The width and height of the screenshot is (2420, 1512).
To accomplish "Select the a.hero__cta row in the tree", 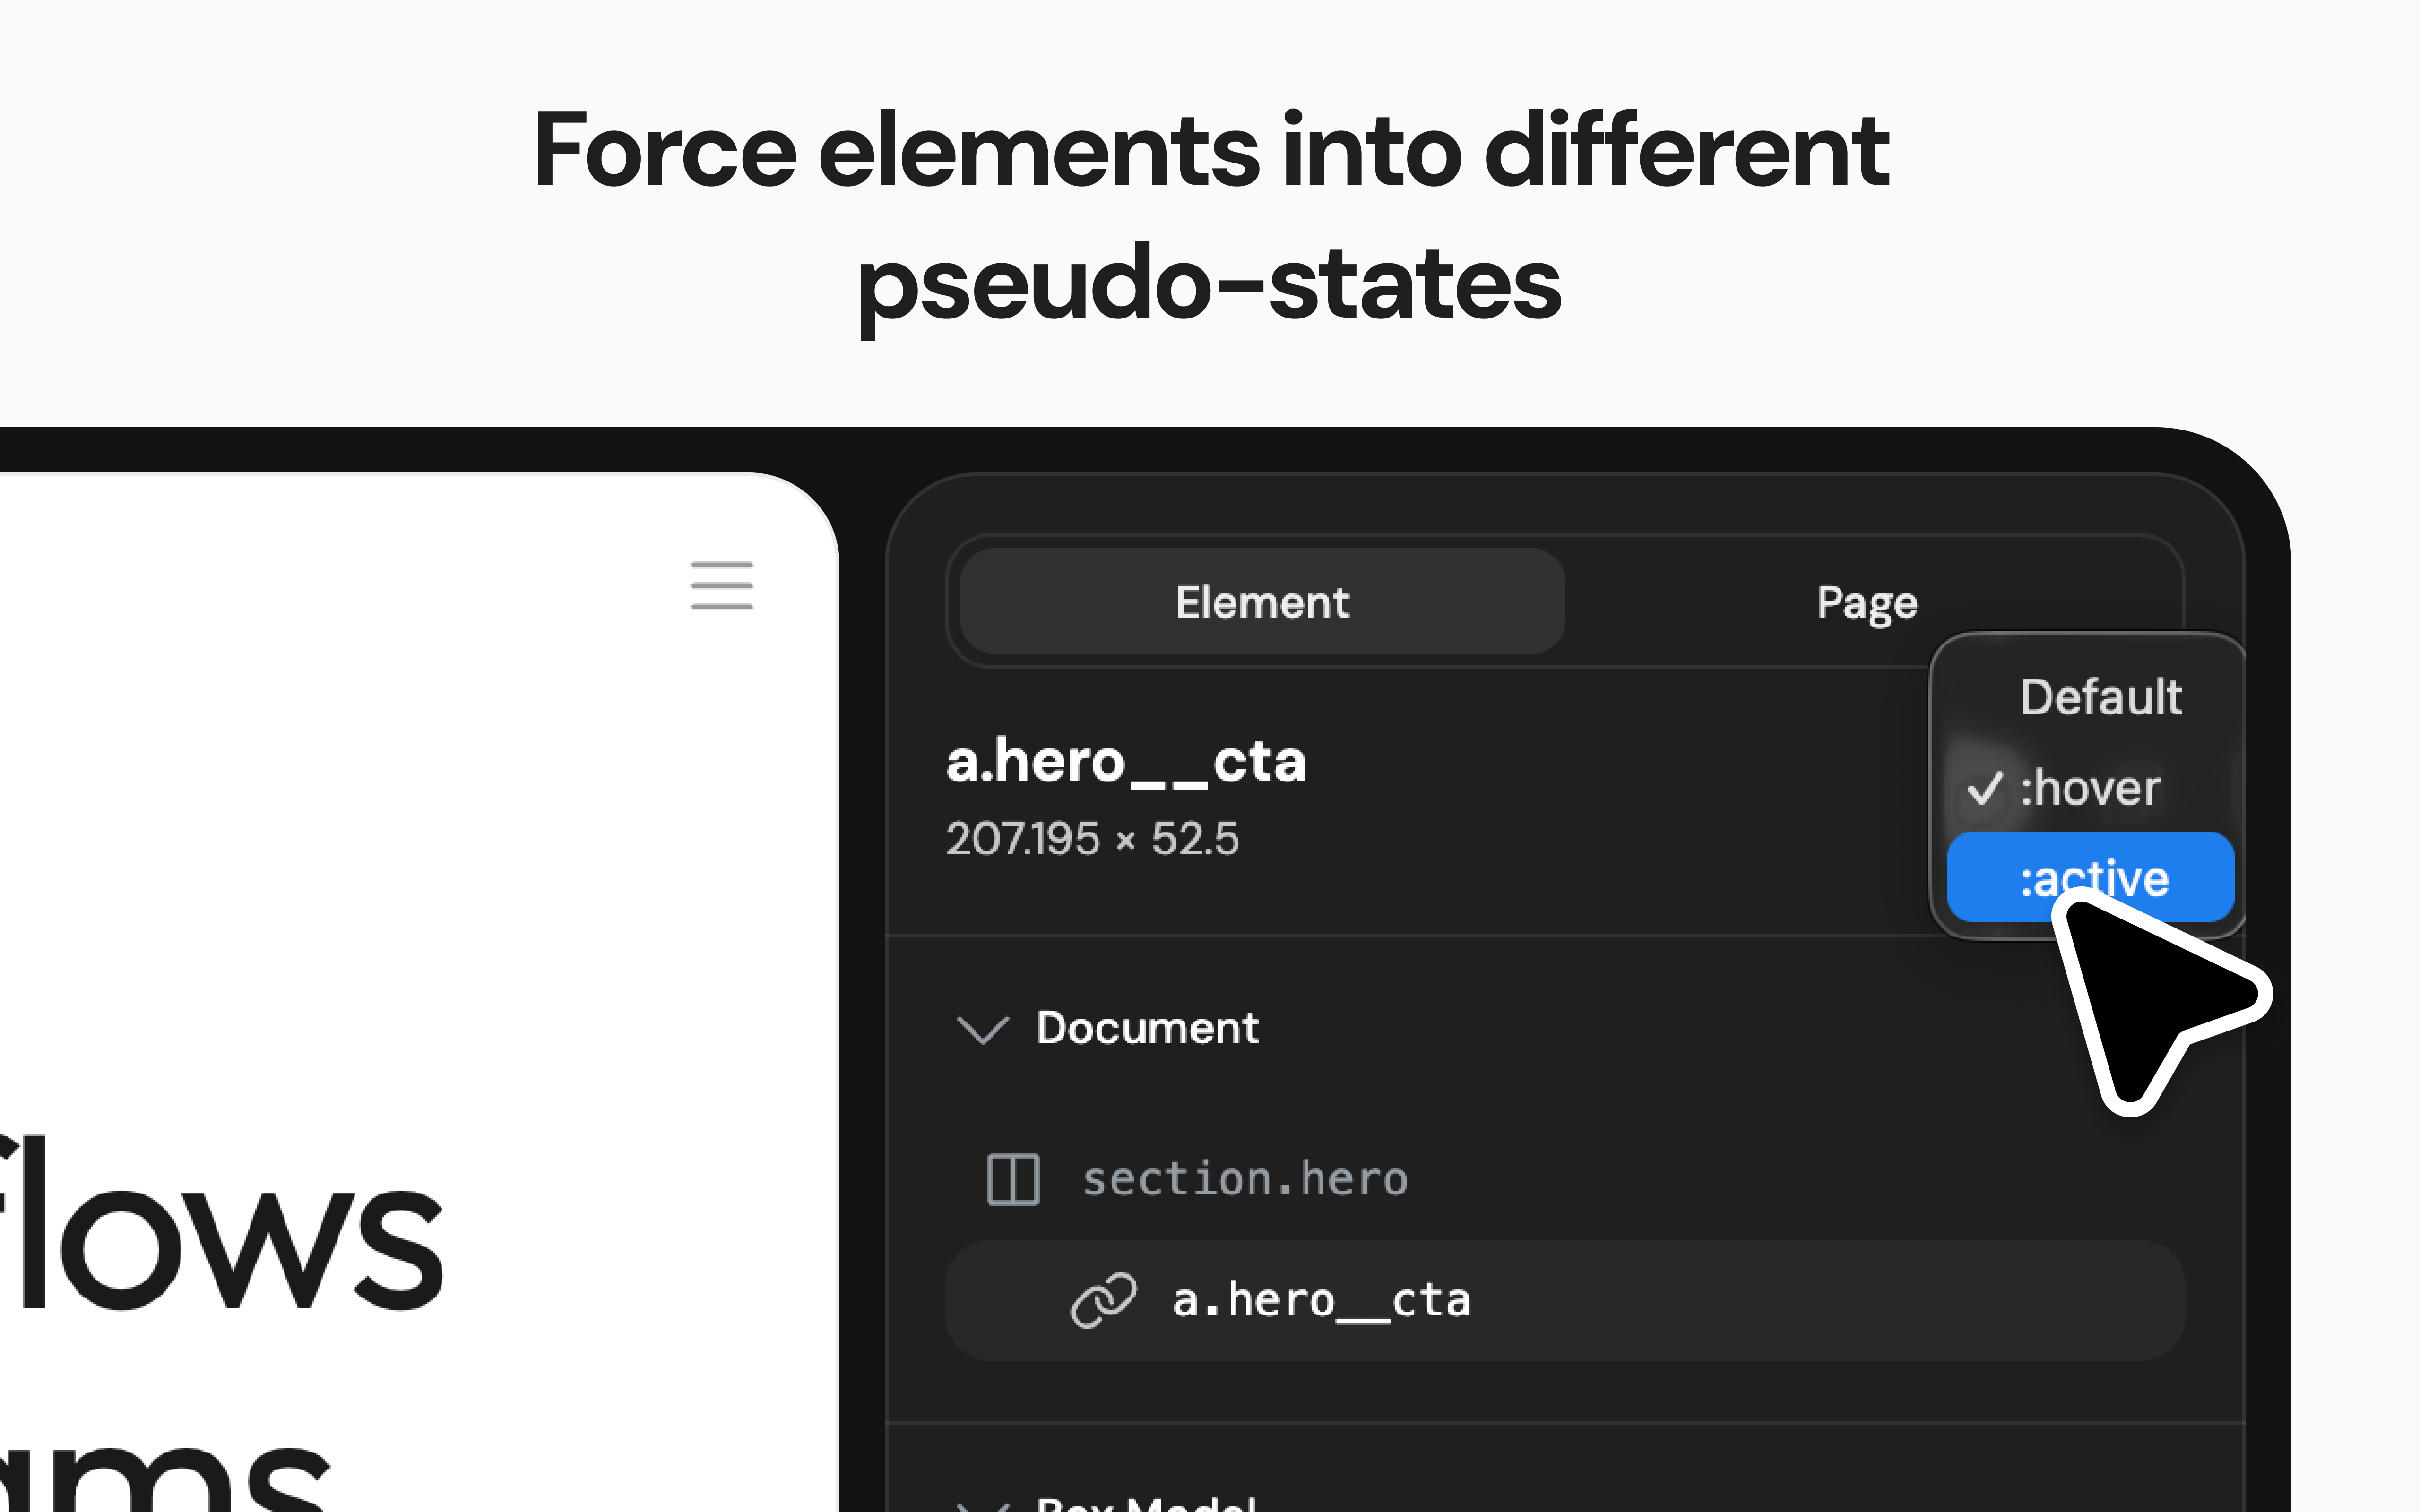I will tap(1564, 1300).
